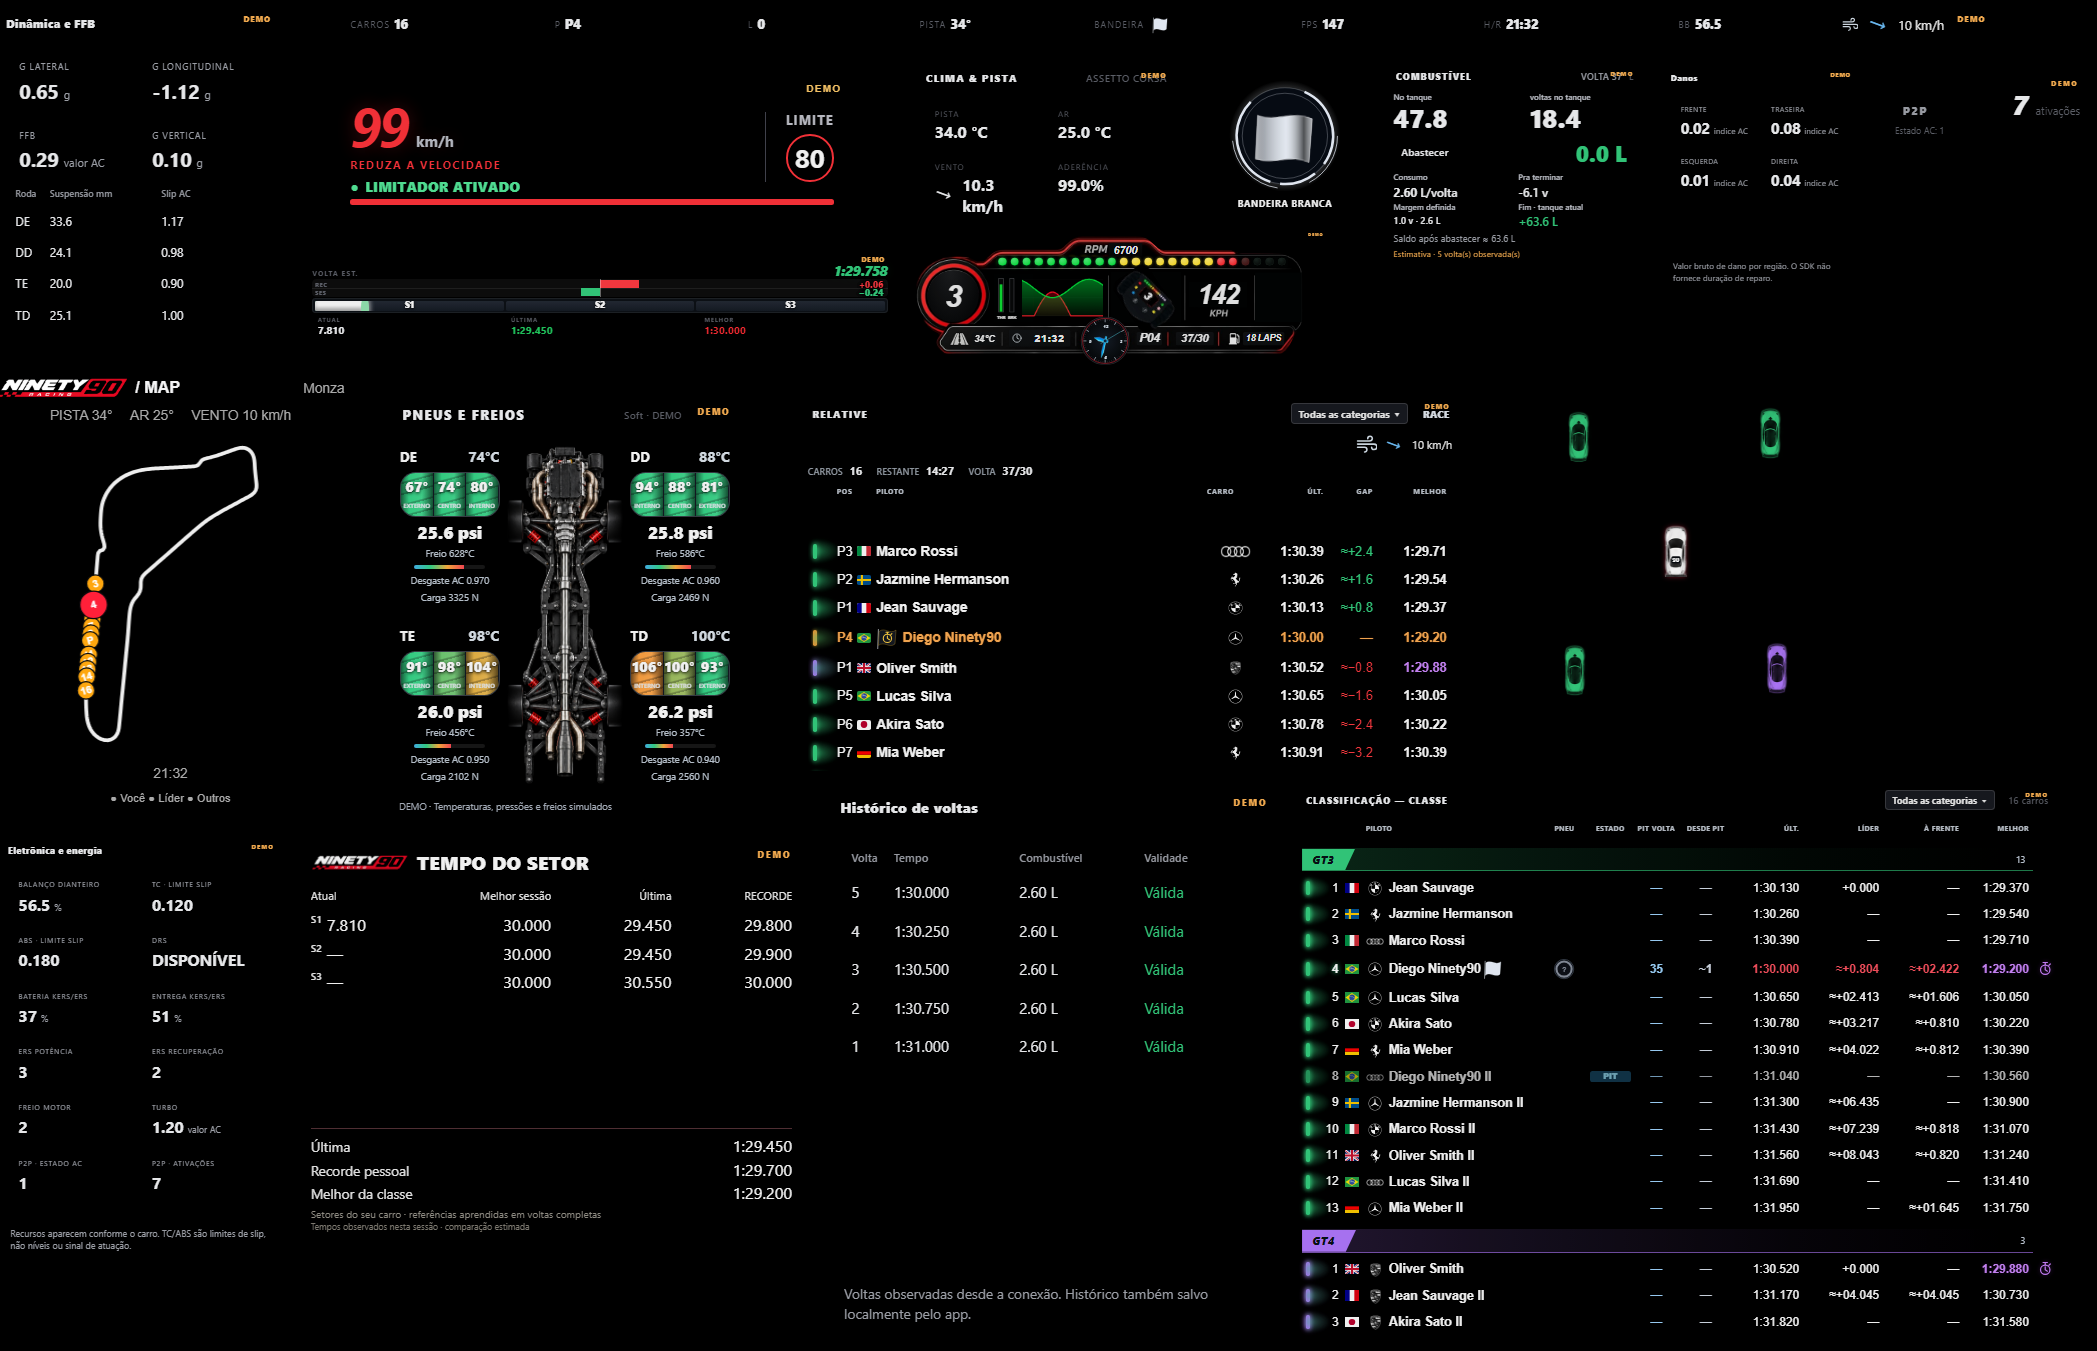Screen dimensions: 2097x1351
Task: Click the speed limit 80 circle
Action: 809,159
